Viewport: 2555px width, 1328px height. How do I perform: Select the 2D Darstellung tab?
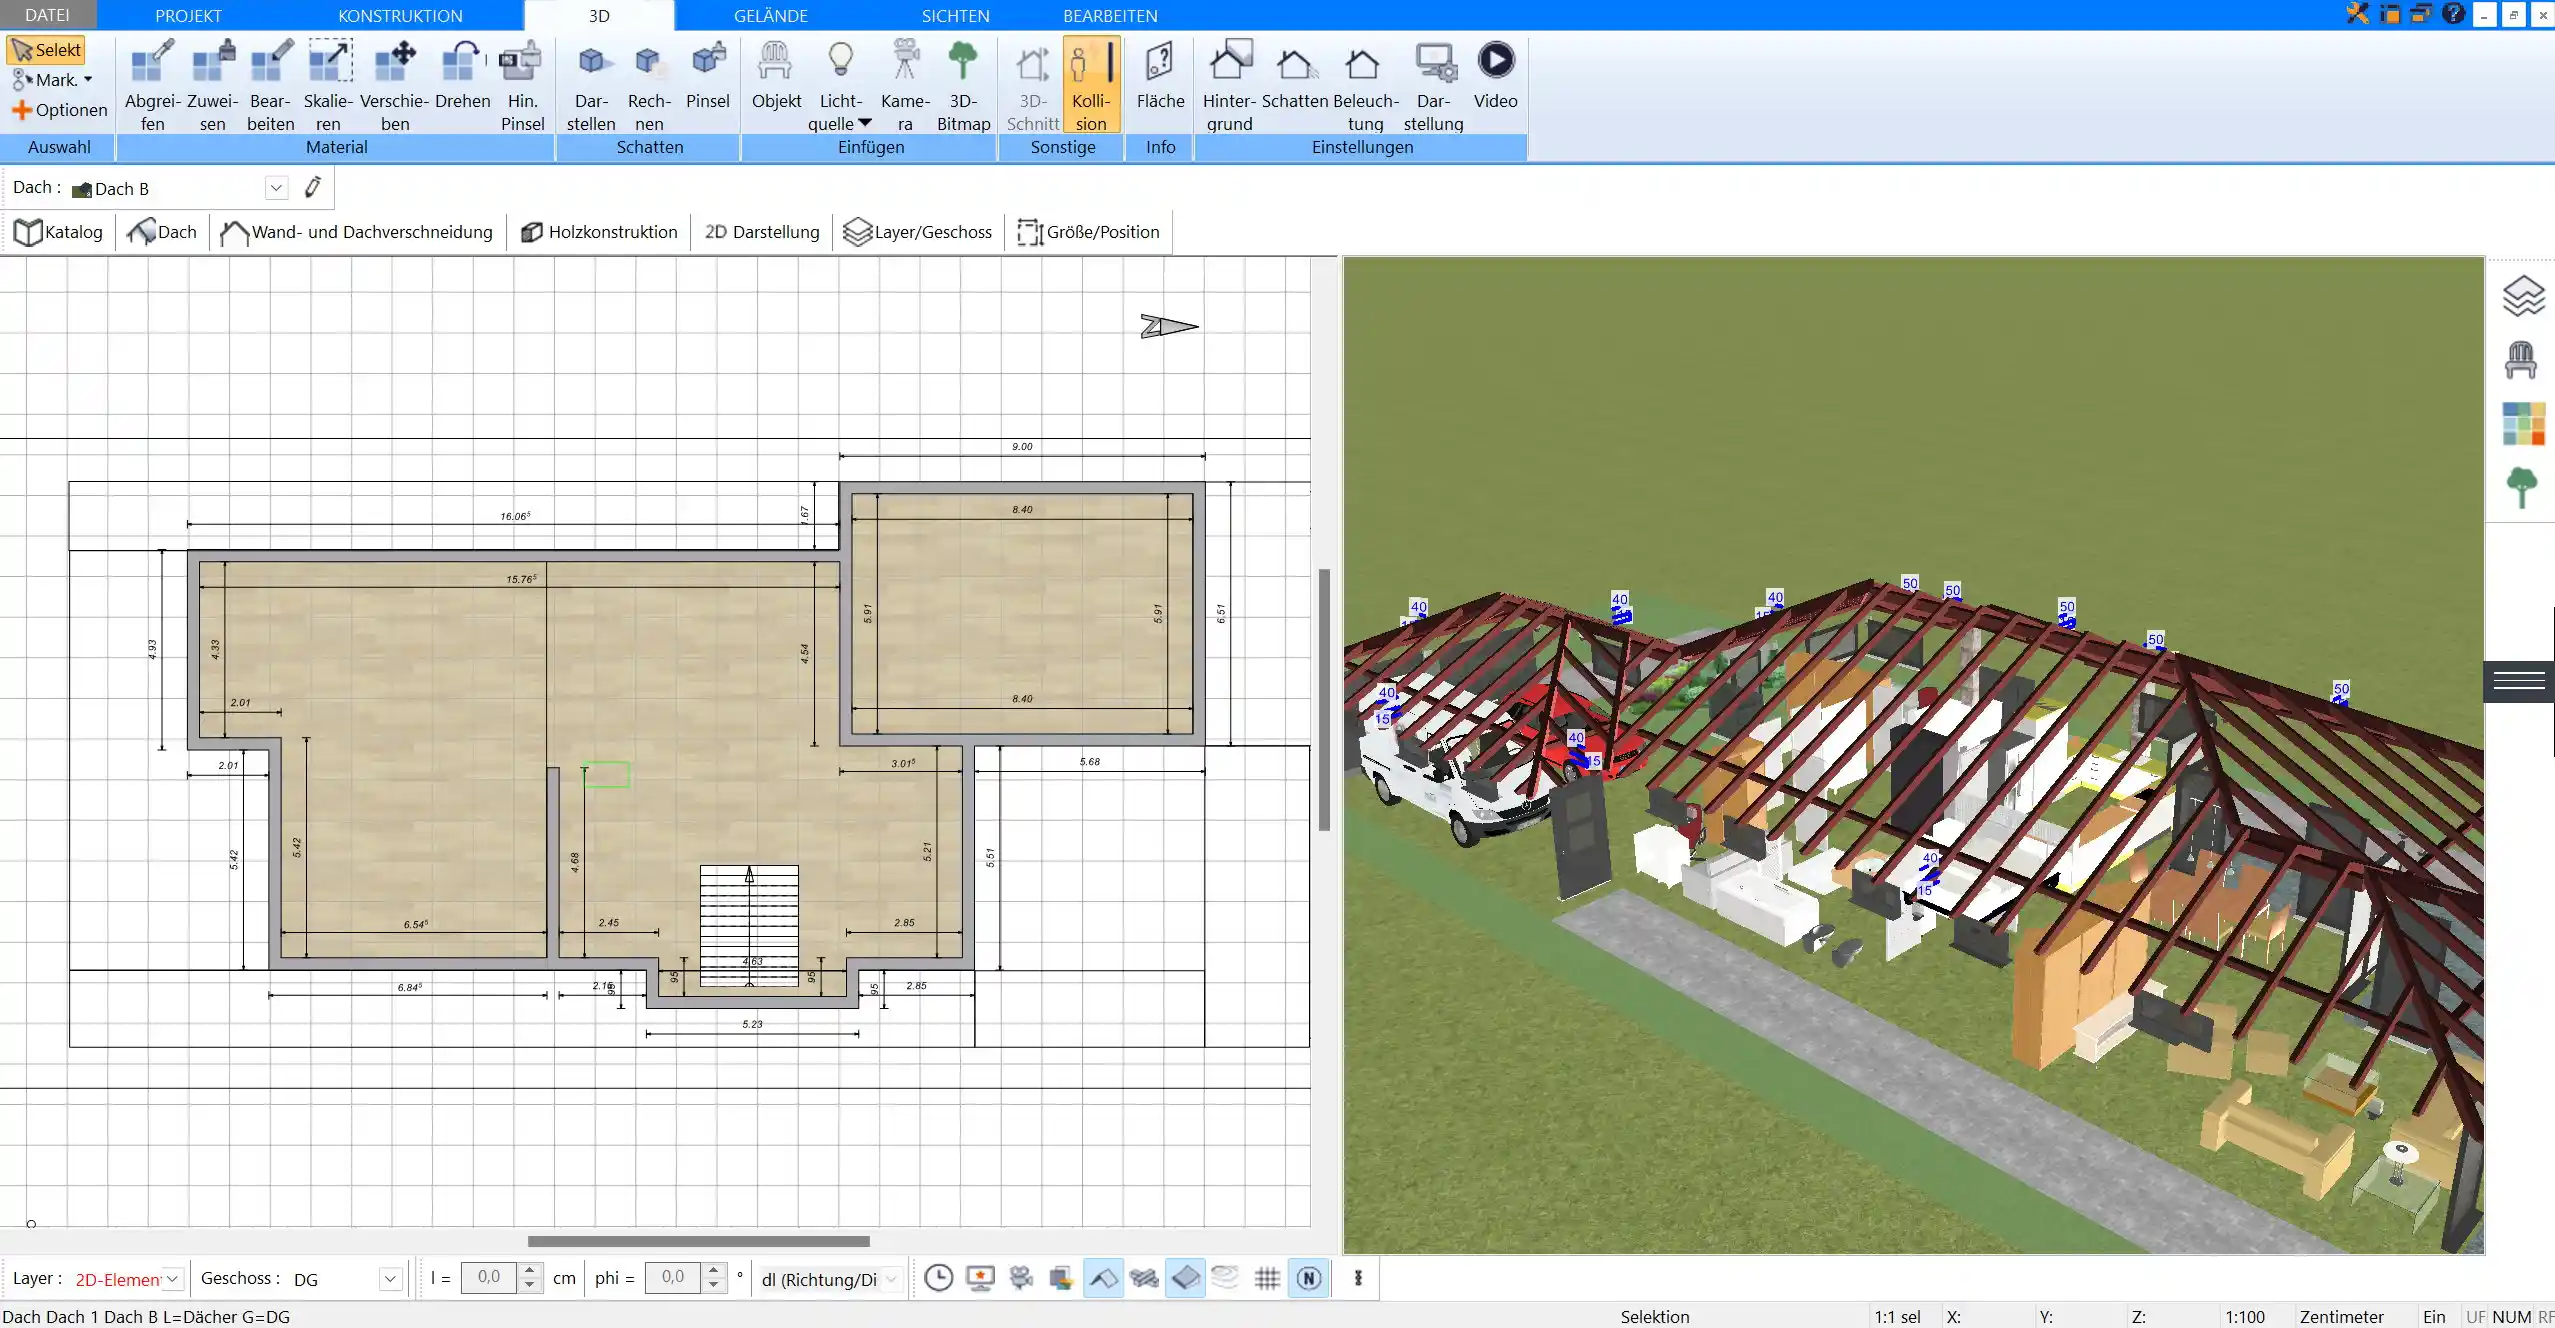[x=762, y=231]
